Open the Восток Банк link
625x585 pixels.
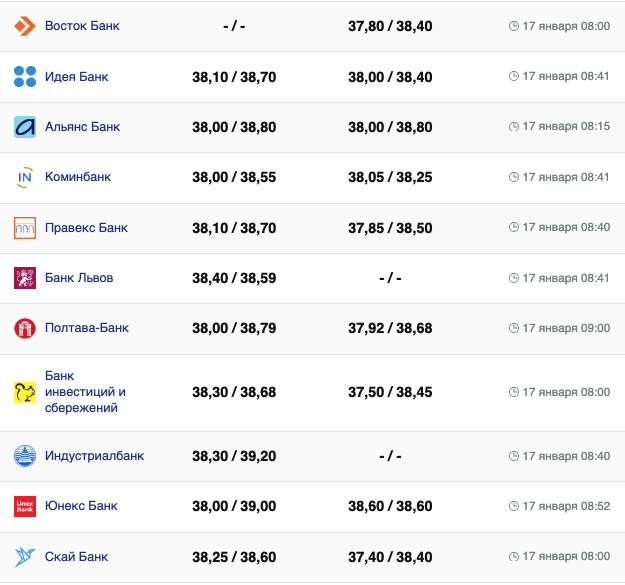tap(82, 26)
